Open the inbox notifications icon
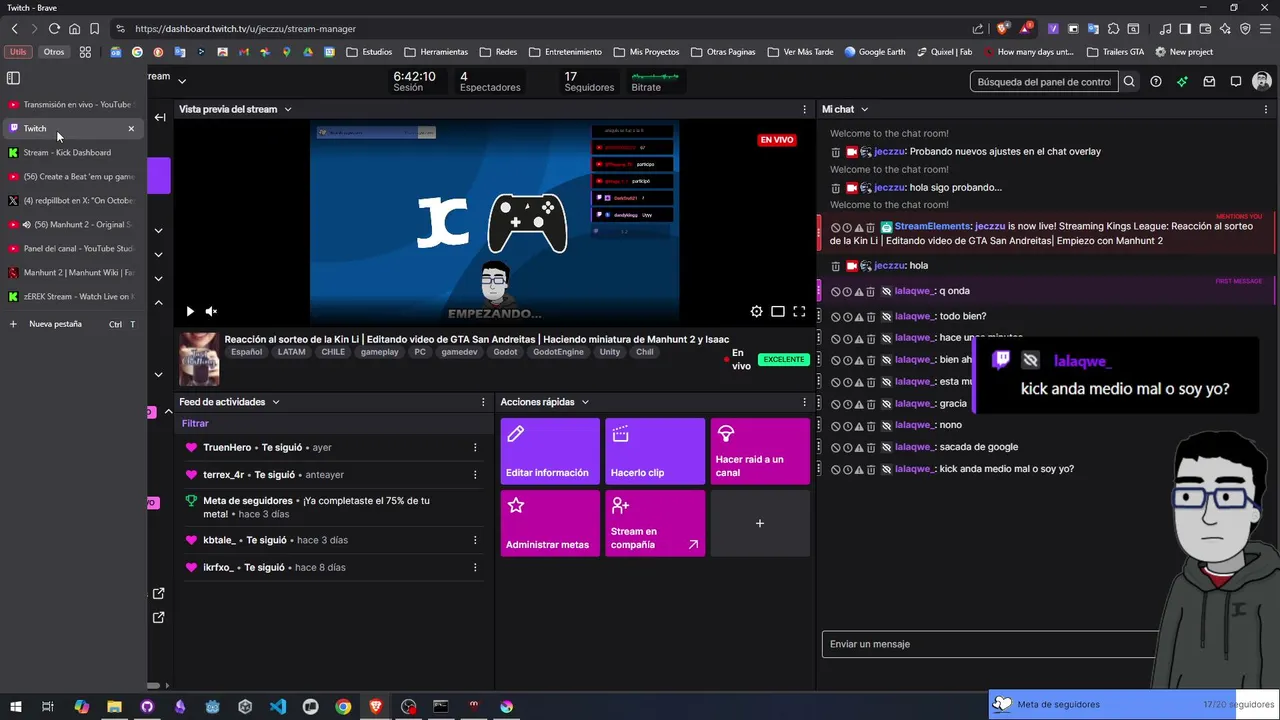Image resolution: width=1280 pixels, height=720 pixels. coord(1209,82)
